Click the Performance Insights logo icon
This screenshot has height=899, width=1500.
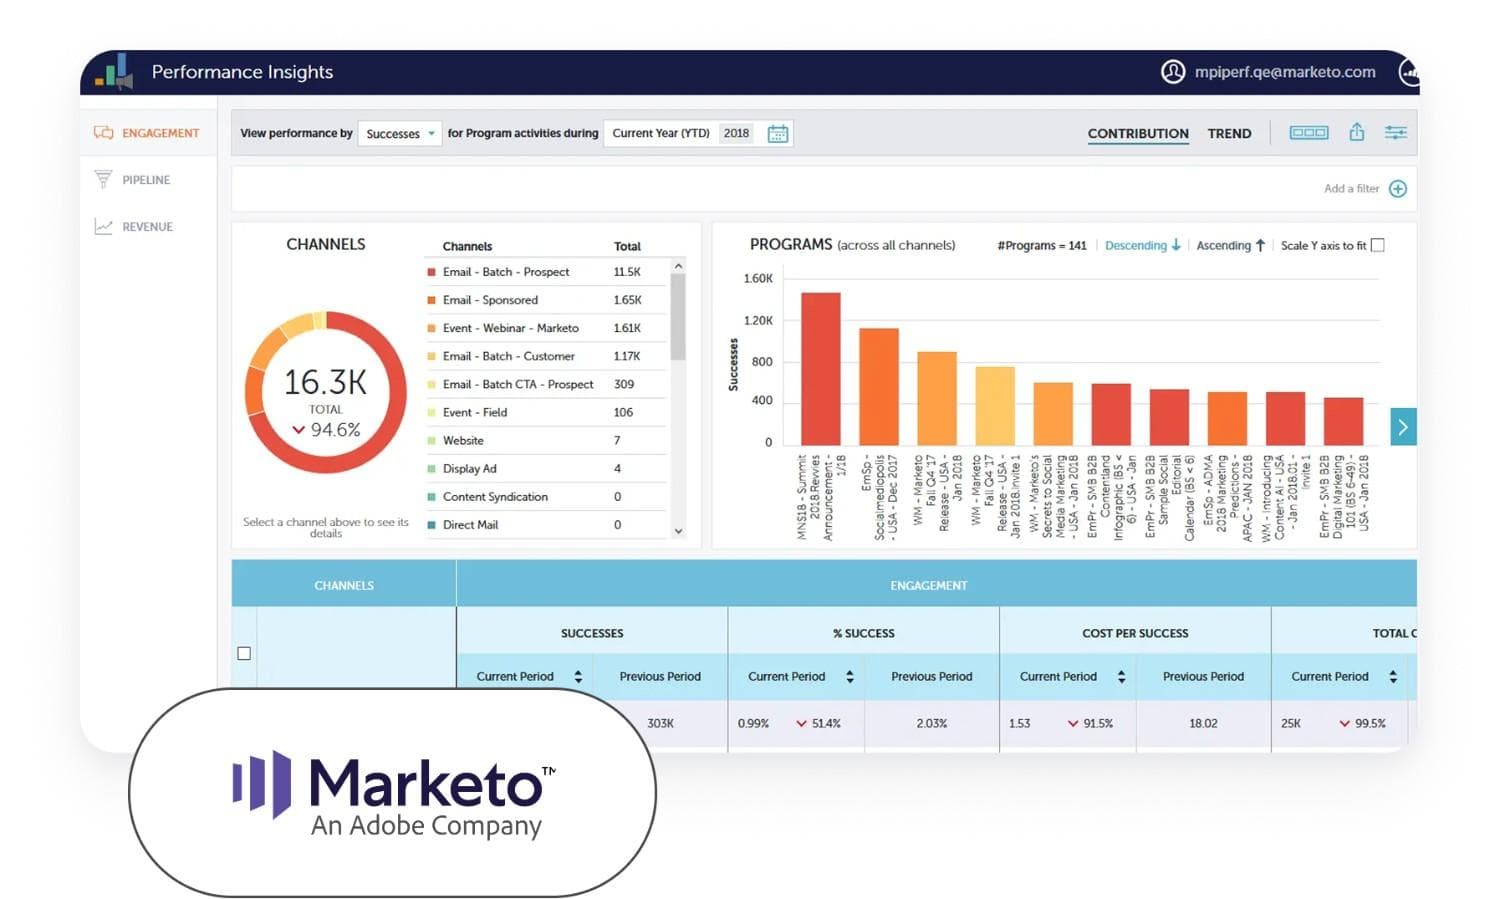pyautogui.click(x=114, y=71)
